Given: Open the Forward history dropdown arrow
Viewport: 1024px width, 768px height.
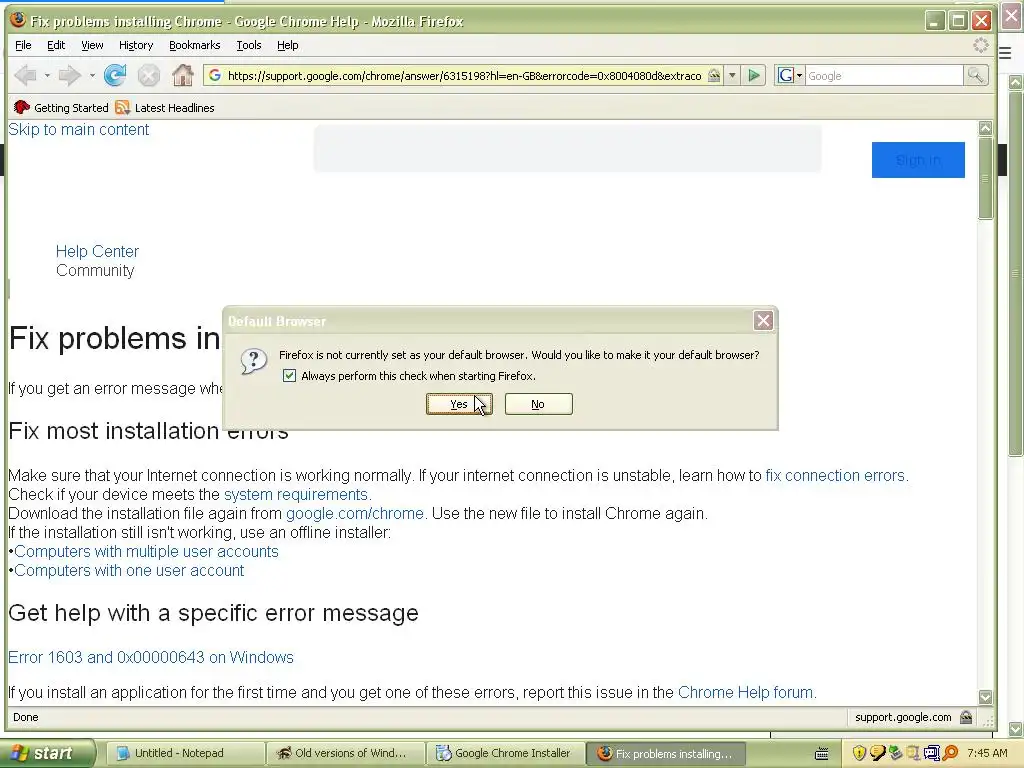Looking at the screenshot, I should [92, 76].
